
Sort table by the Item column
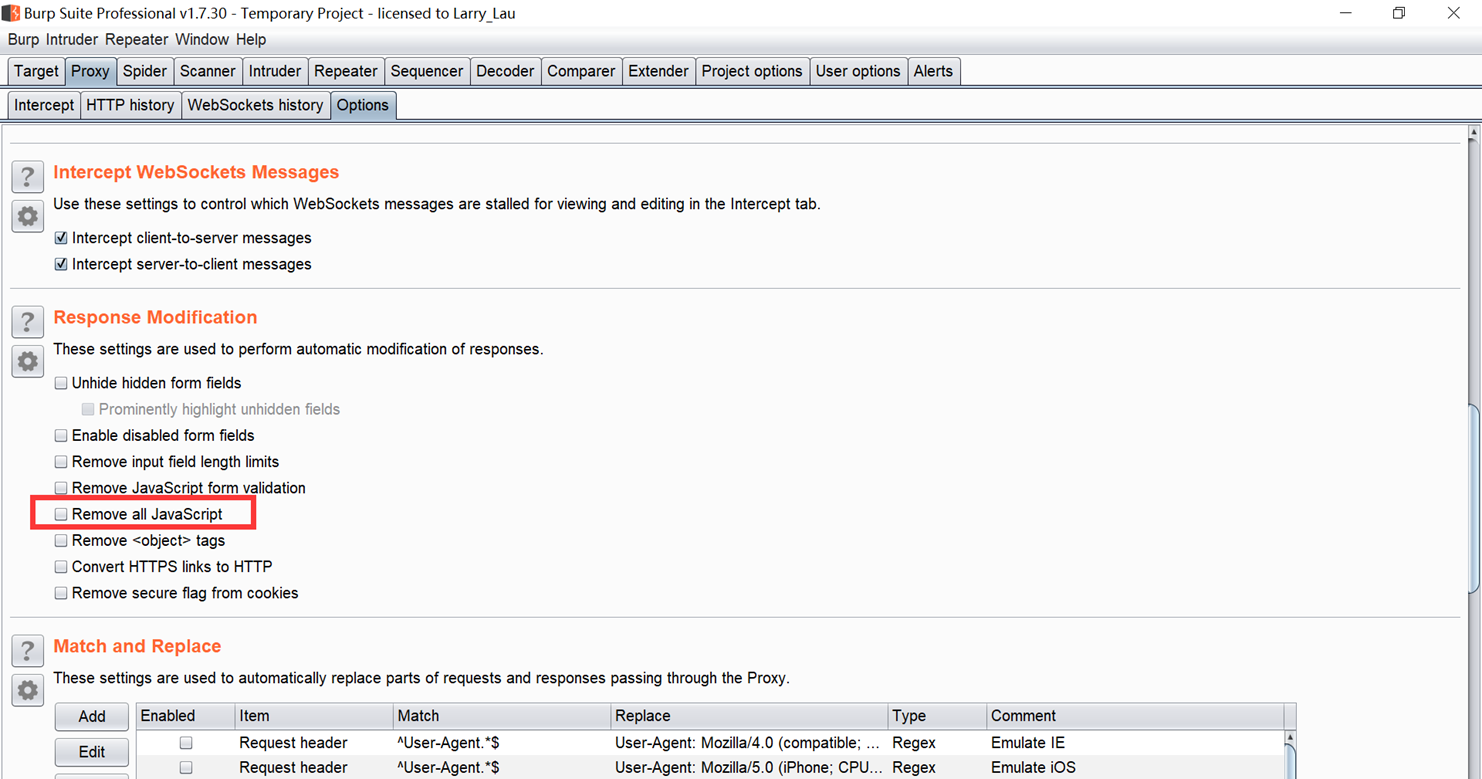(313, 716)
